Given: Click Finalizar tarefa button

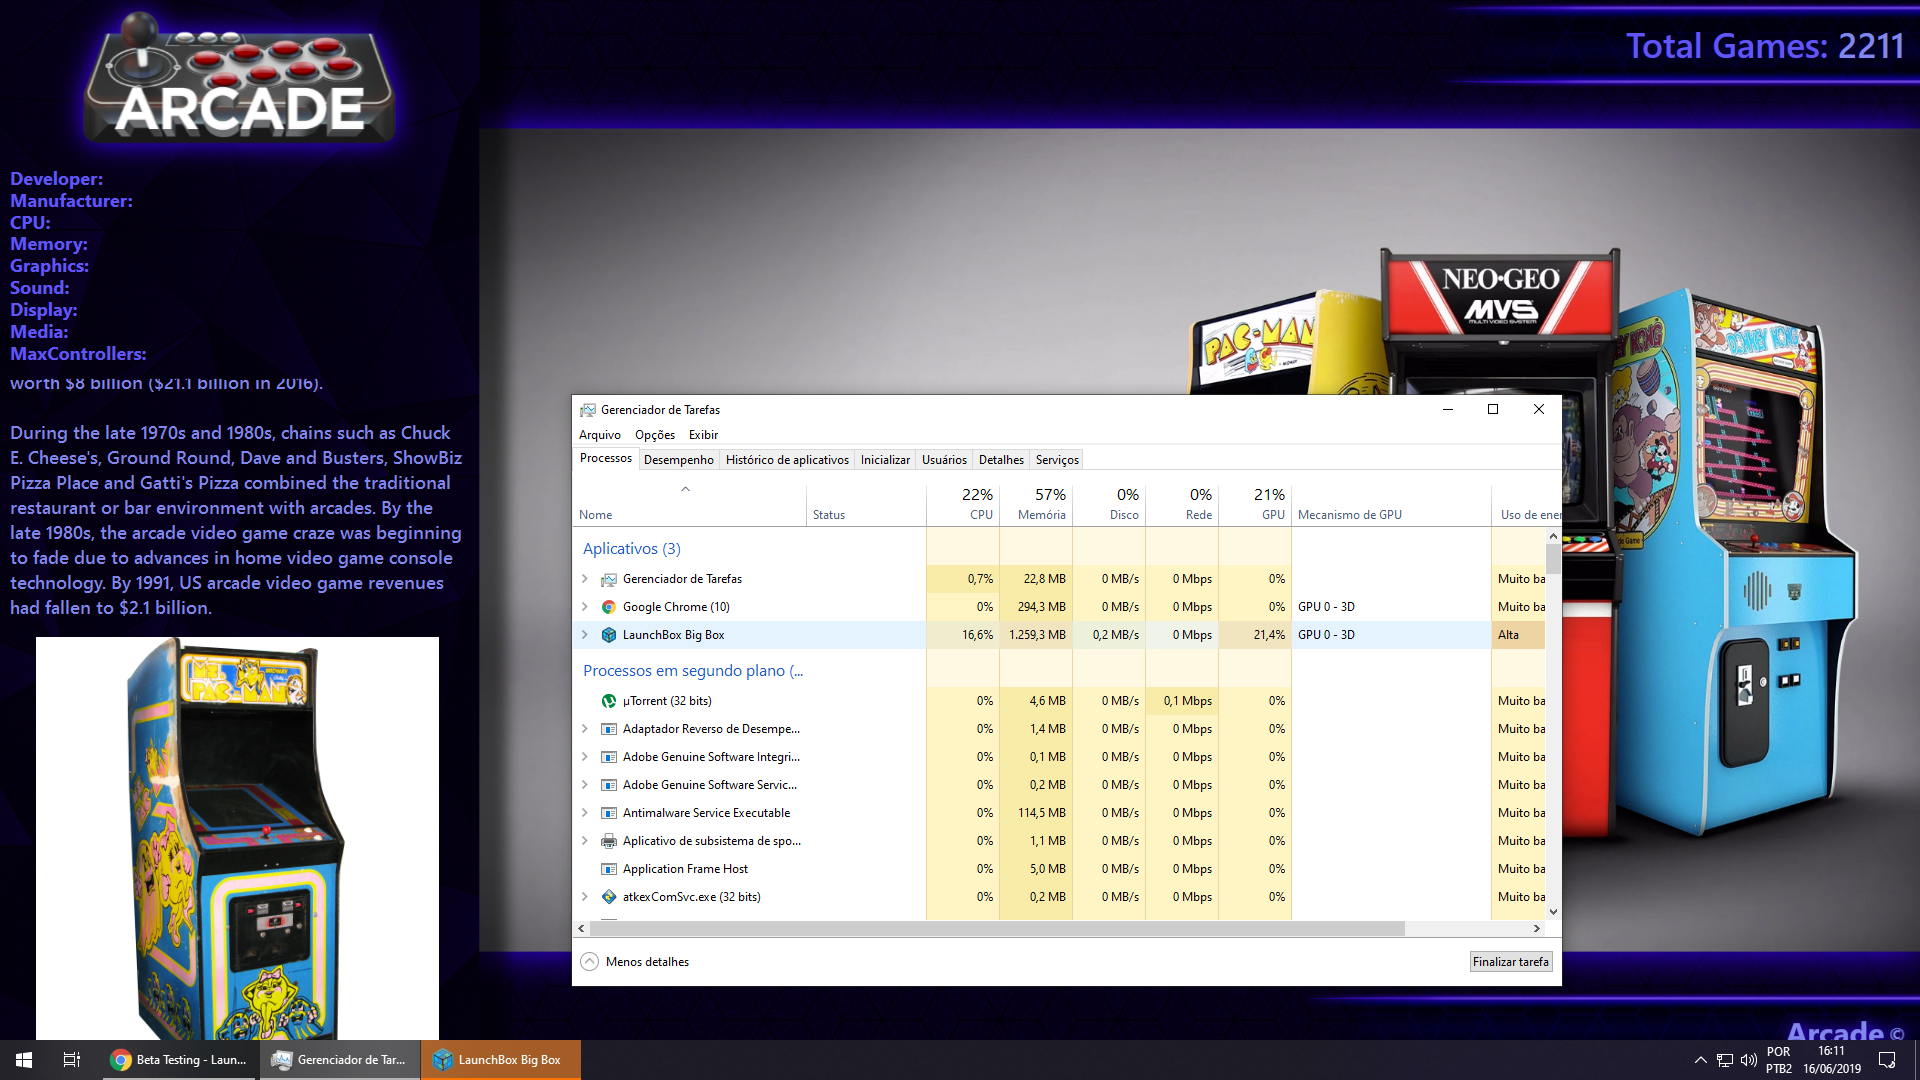Looking at the screenshot, I should coord(1510,962).
